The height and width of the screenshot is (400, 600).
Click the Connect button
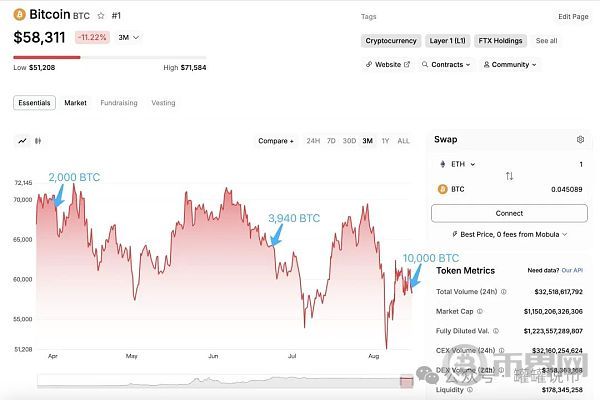509,213
